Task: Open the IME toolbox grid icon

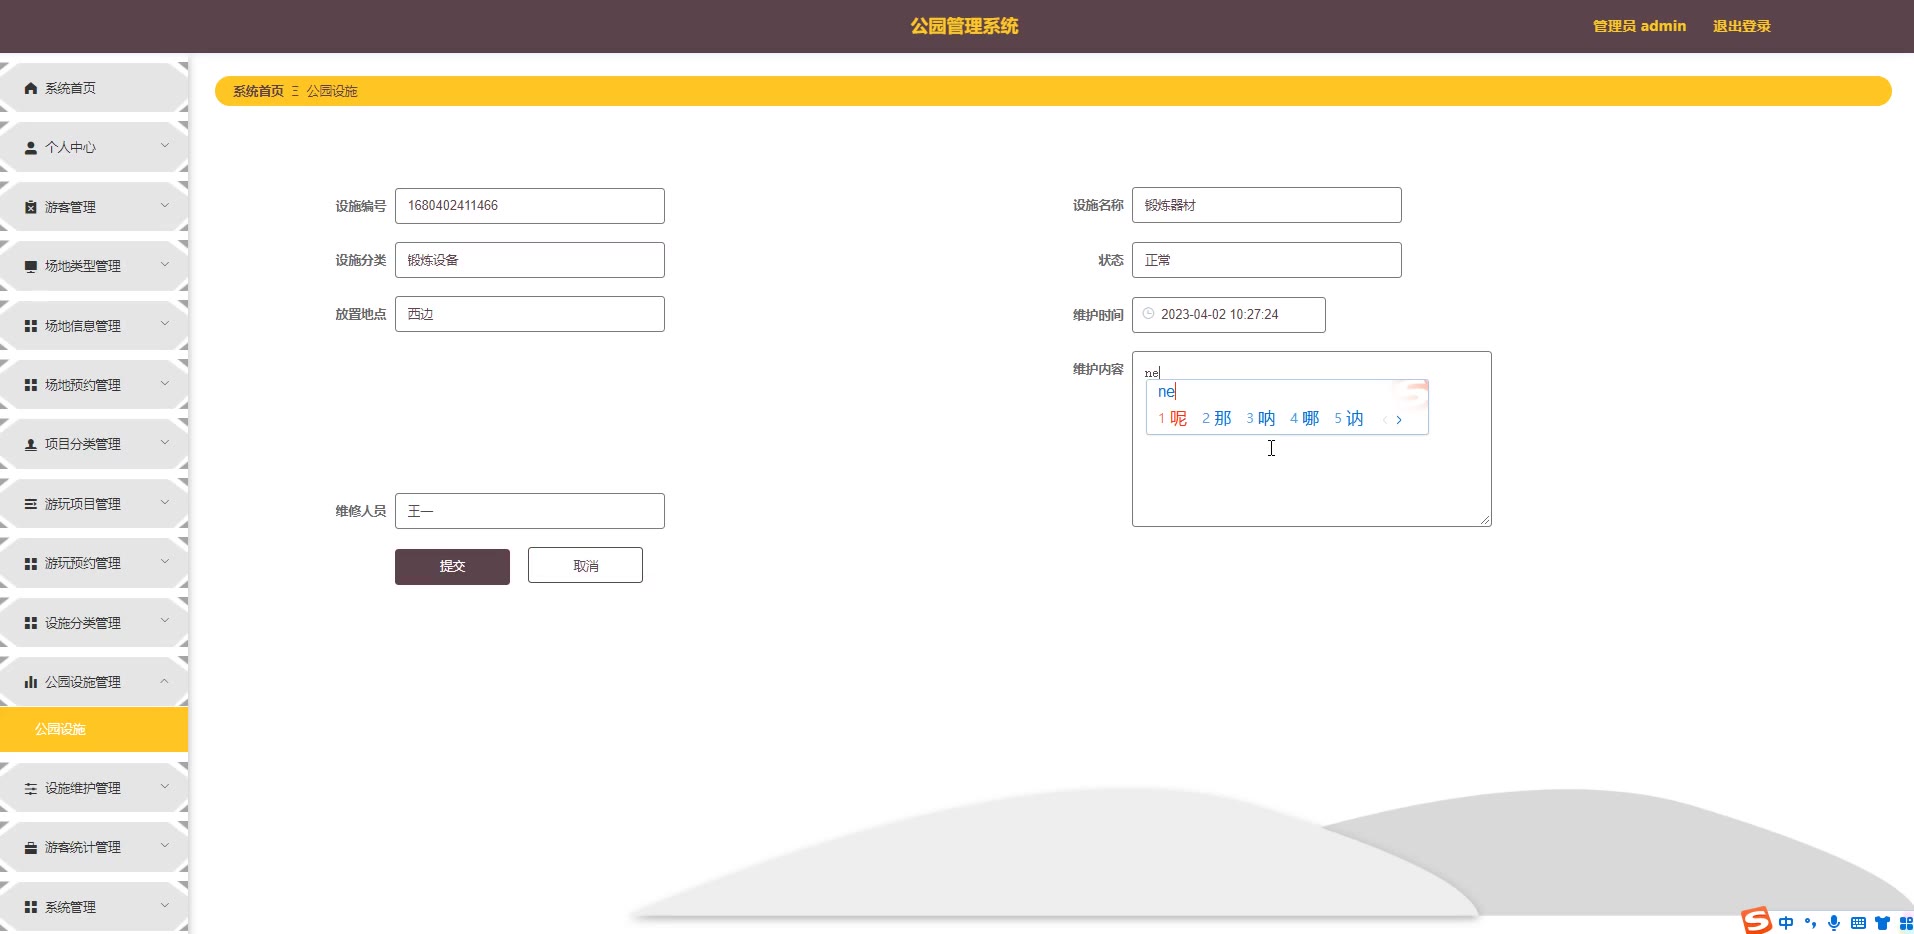Action: tap(1905, 923)
